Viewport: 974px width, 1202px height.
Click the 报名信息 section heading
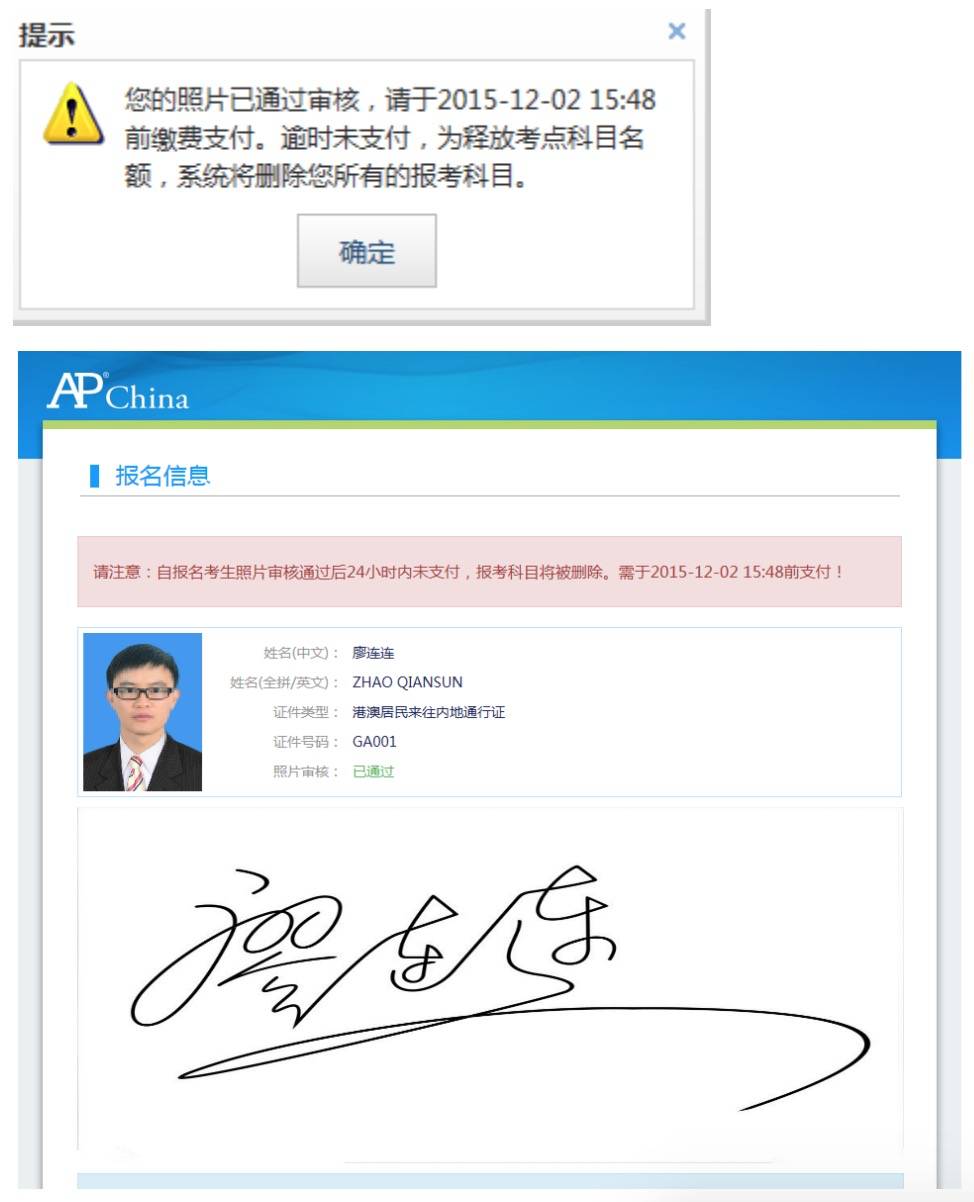[x=163, y=476]
